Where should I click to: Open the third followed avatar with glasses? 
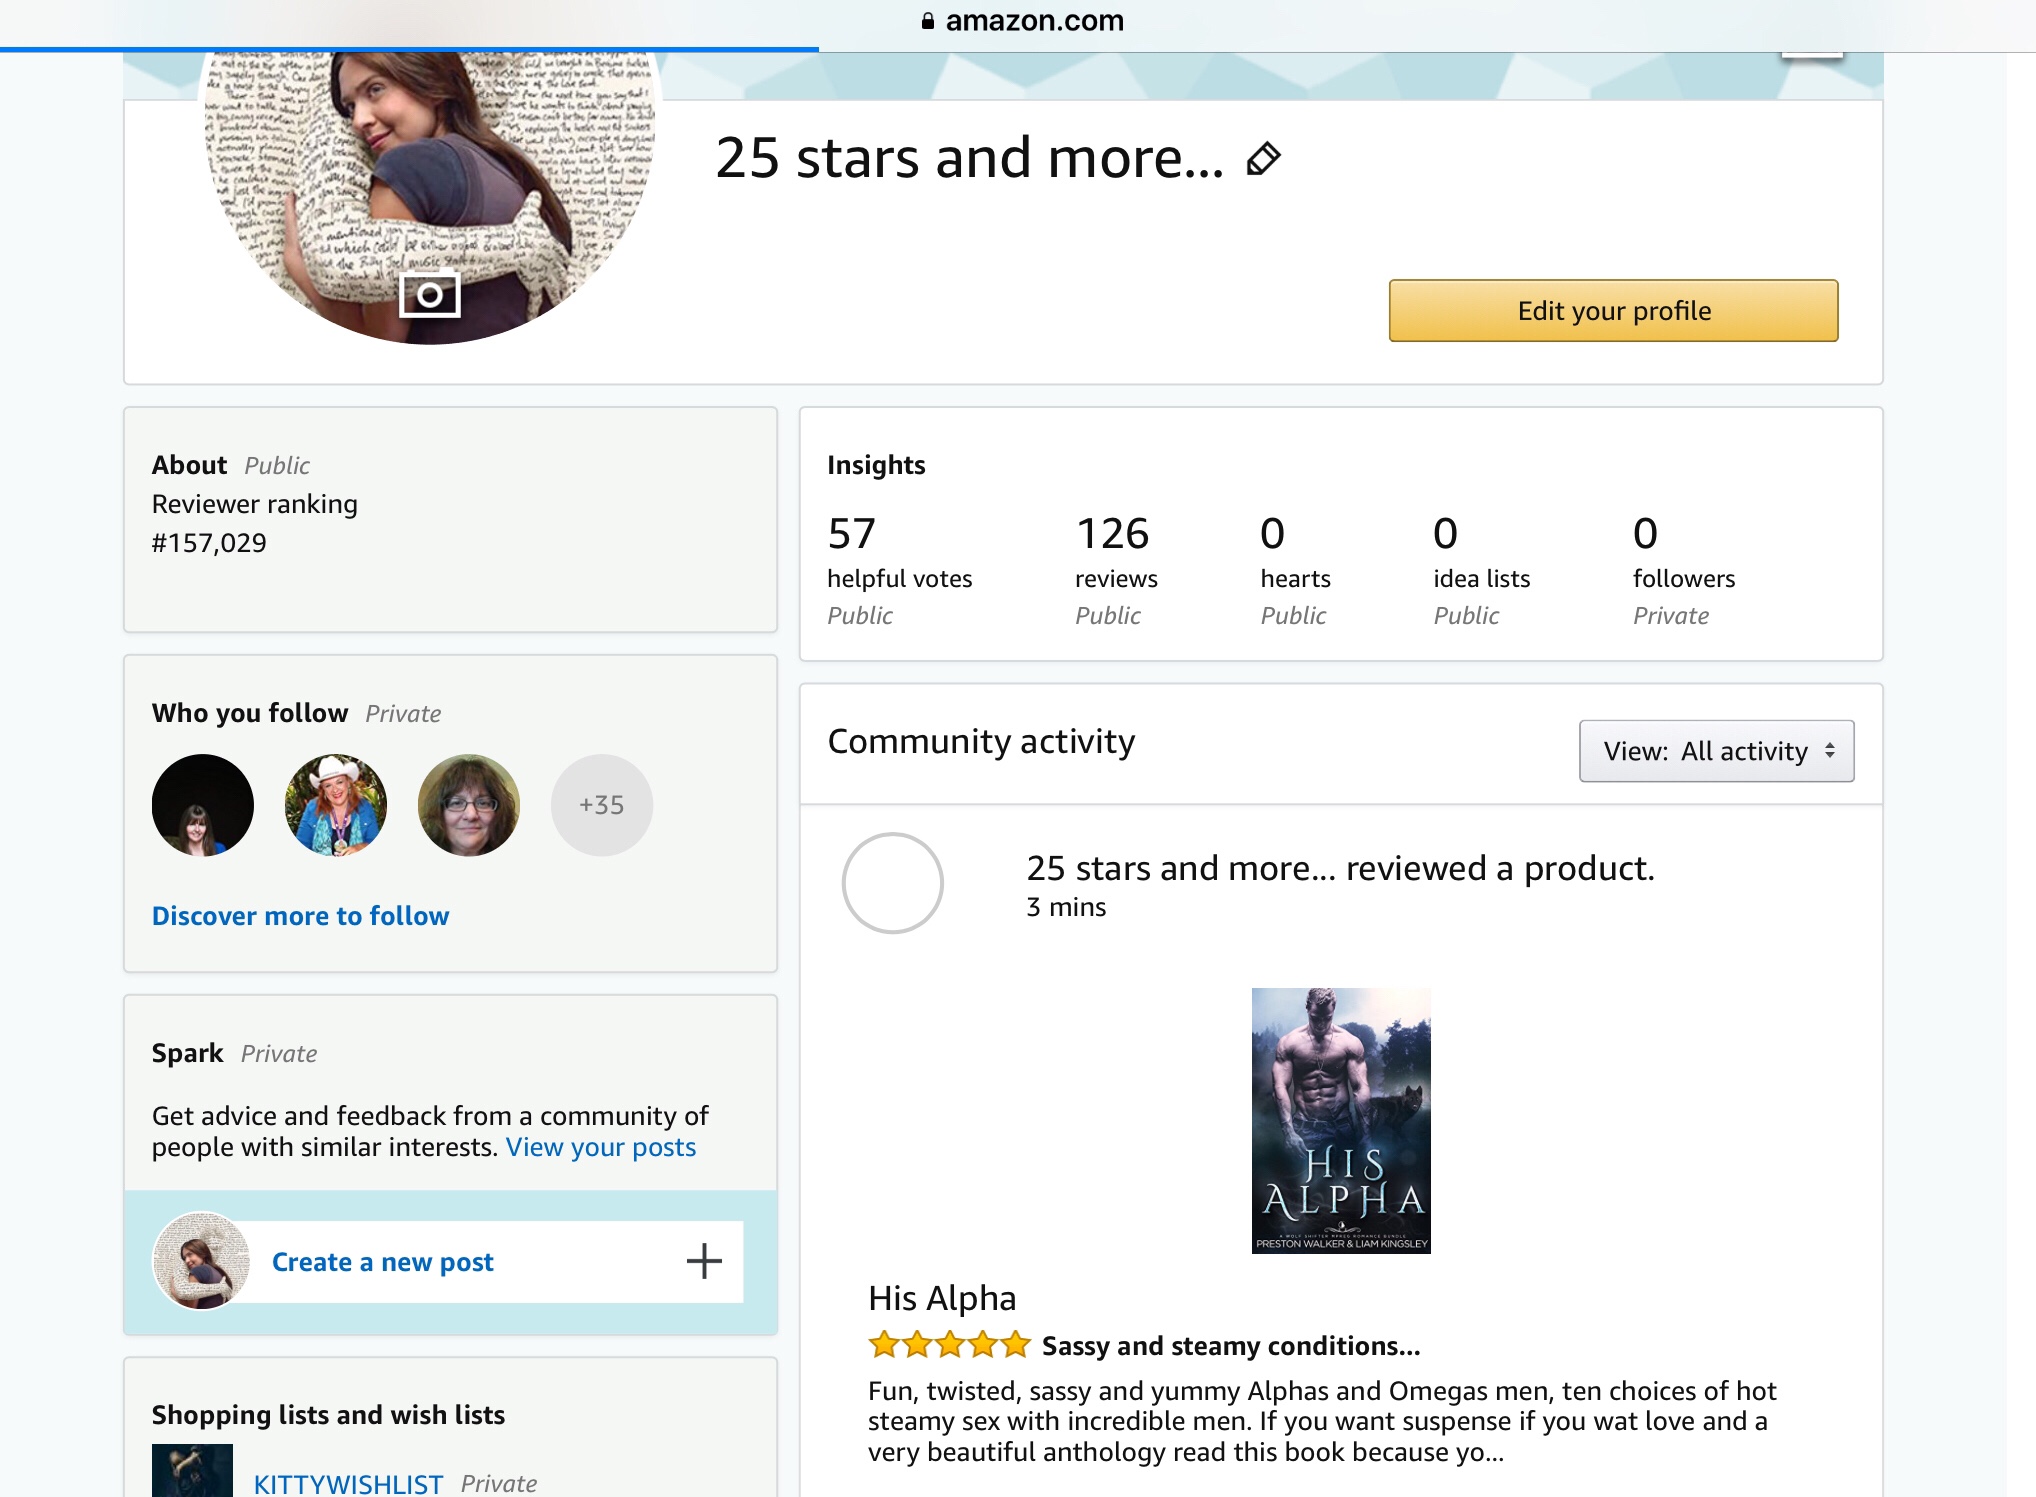469,805
